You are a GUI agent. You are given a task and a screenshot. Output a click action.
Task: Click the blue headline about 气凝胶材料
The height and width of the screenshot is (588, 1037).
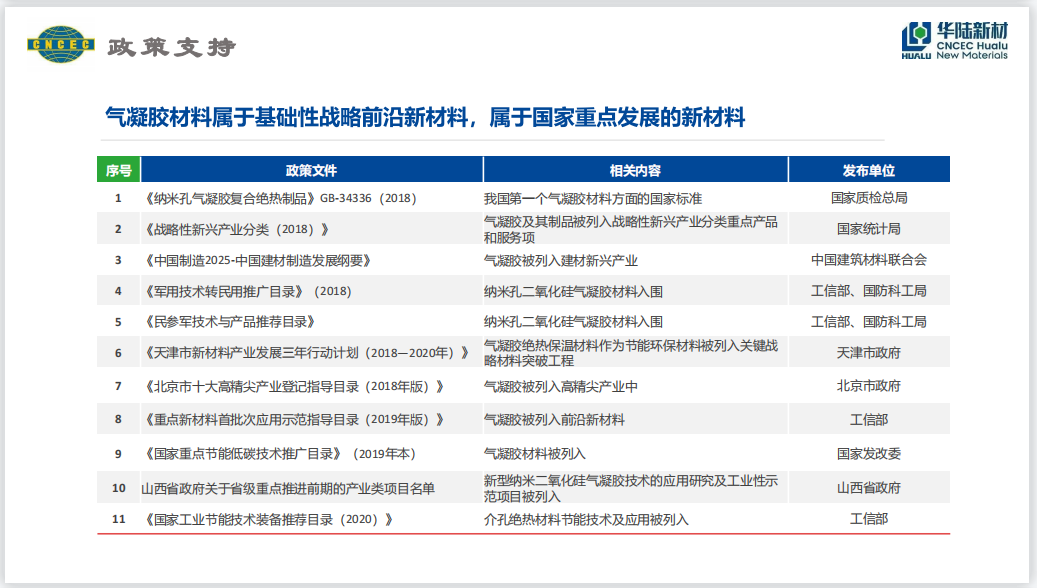[x=425, y=118]
